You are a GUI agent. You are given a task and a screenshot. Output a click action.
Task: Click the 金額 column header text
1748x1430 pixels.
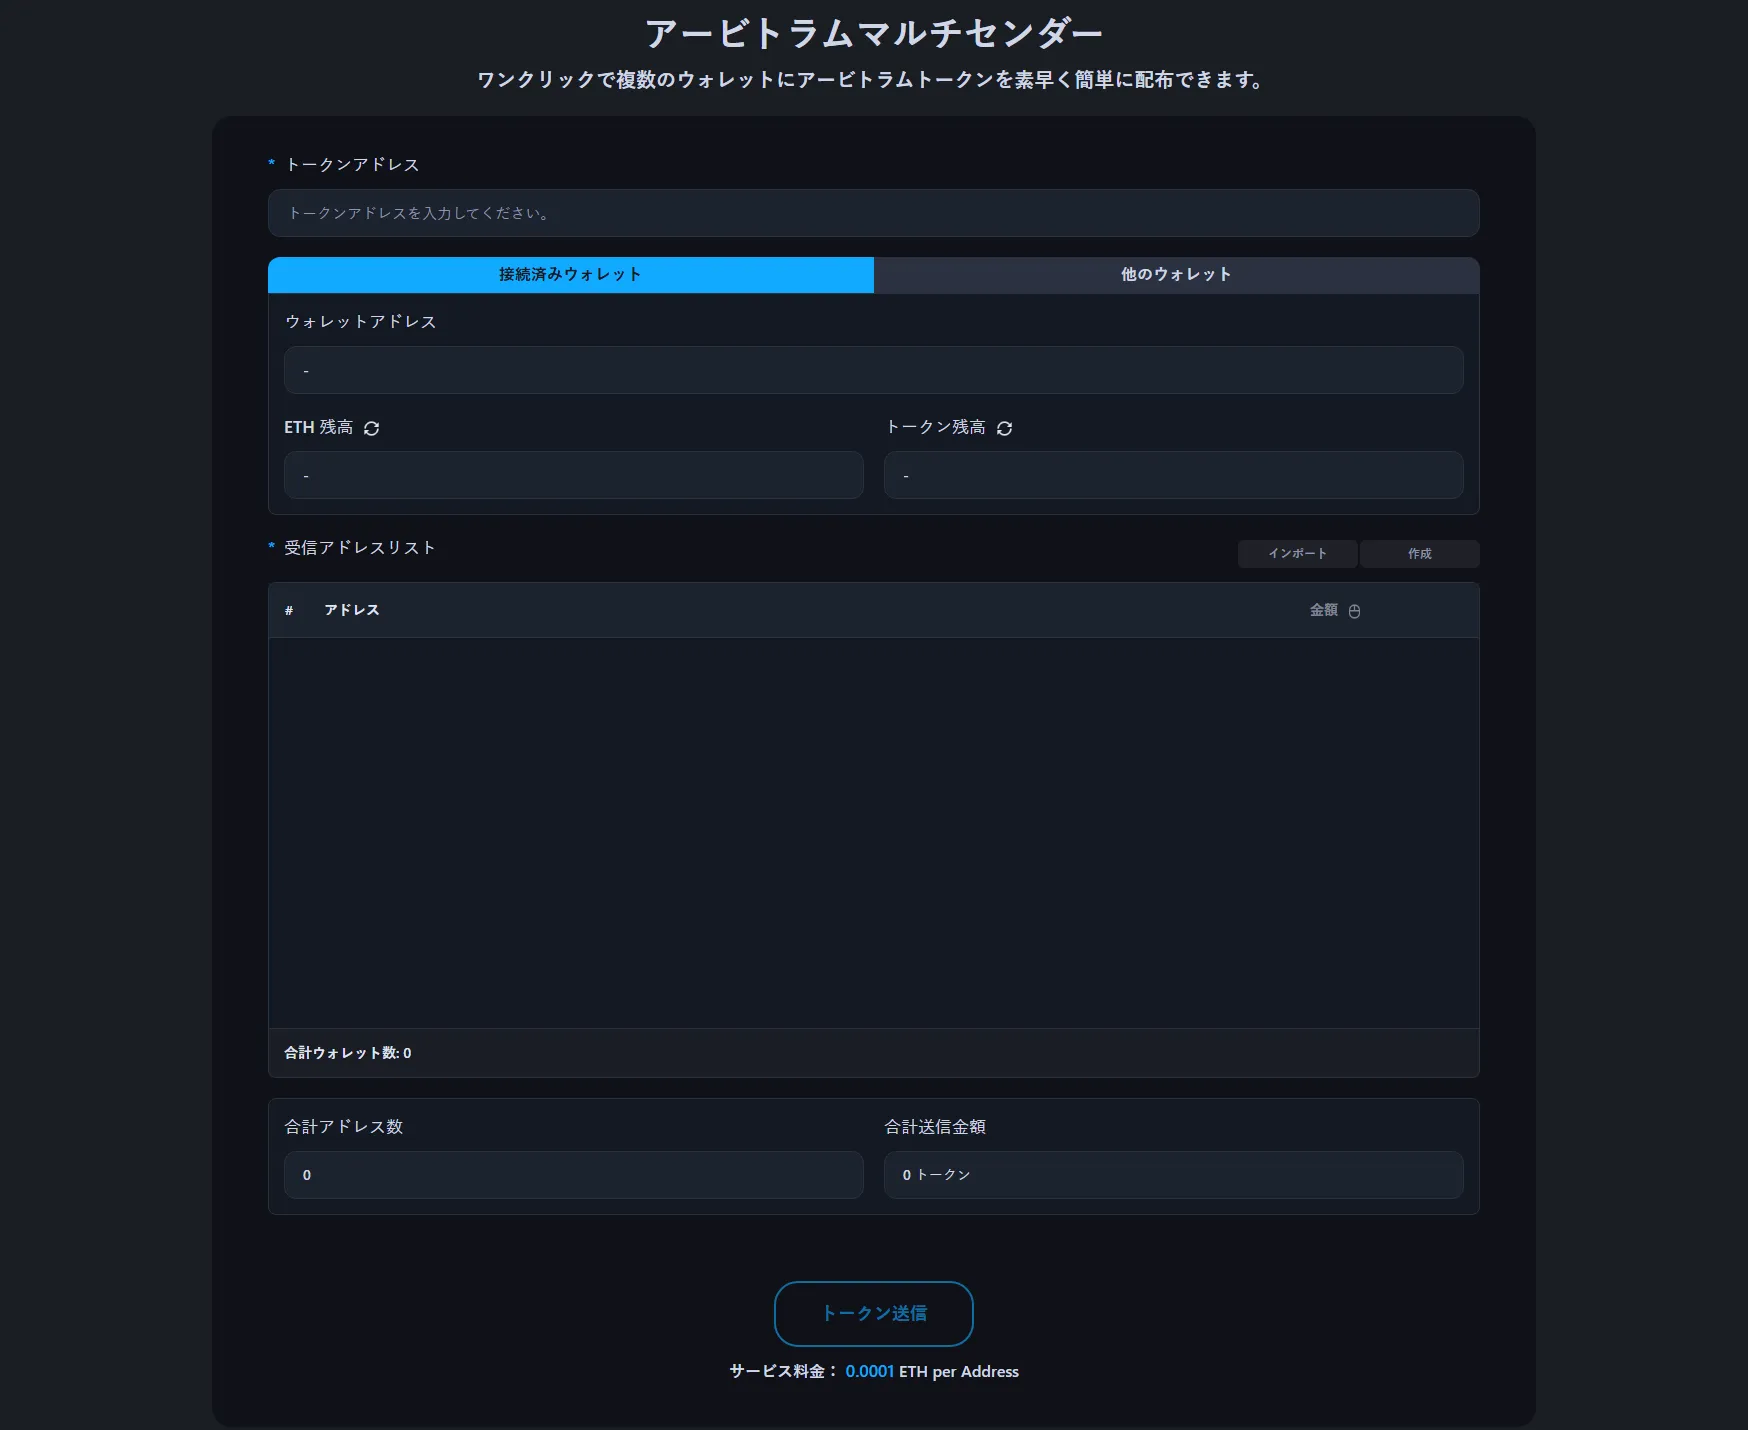[1323, 610]
